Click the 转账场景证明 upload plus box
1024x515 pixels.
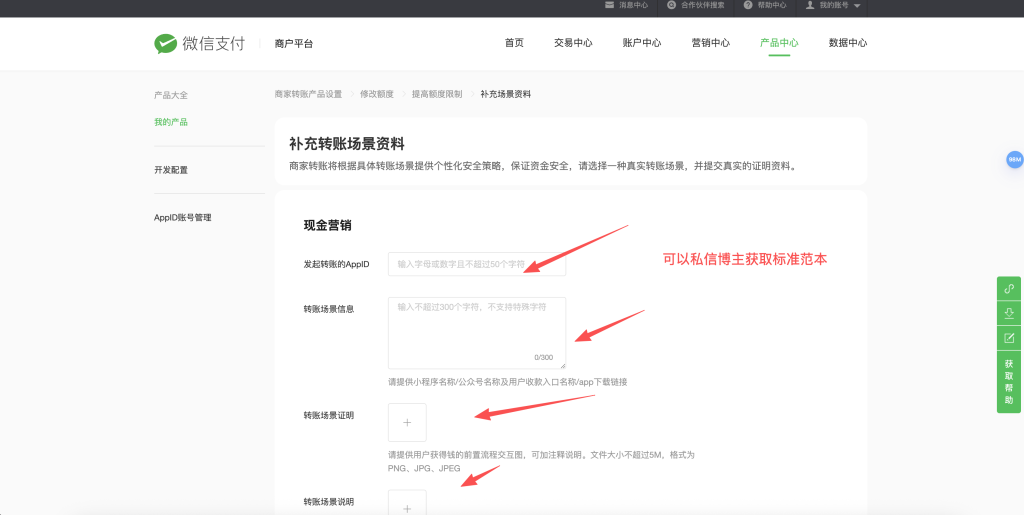pos(407,422)
